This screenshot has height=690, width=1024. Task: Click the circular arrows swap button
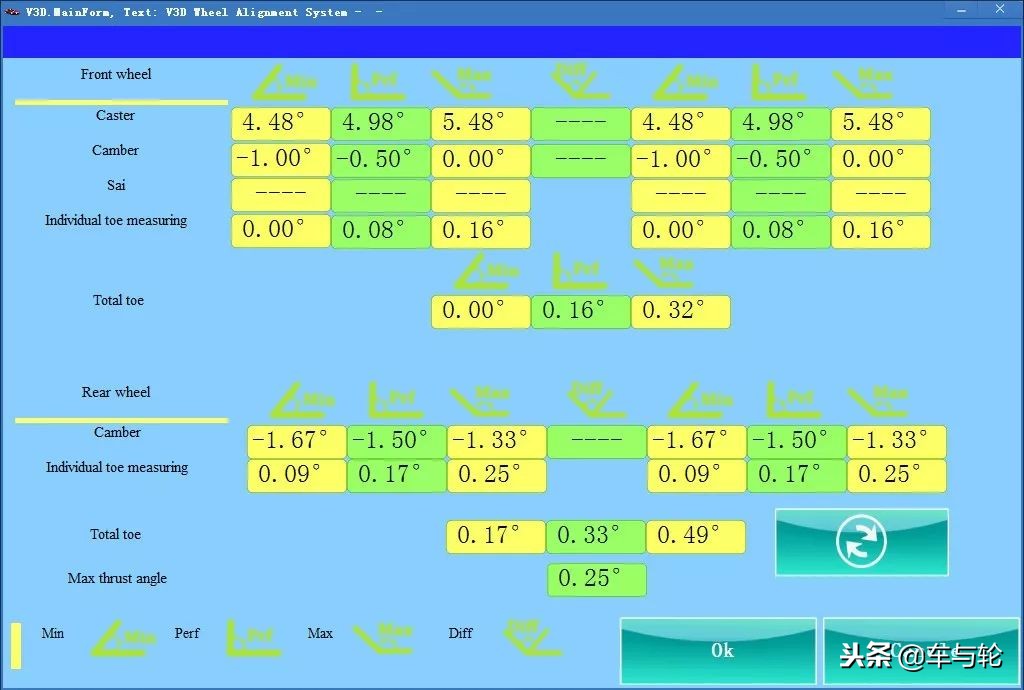pyautogui.click(x=861, y=542)
